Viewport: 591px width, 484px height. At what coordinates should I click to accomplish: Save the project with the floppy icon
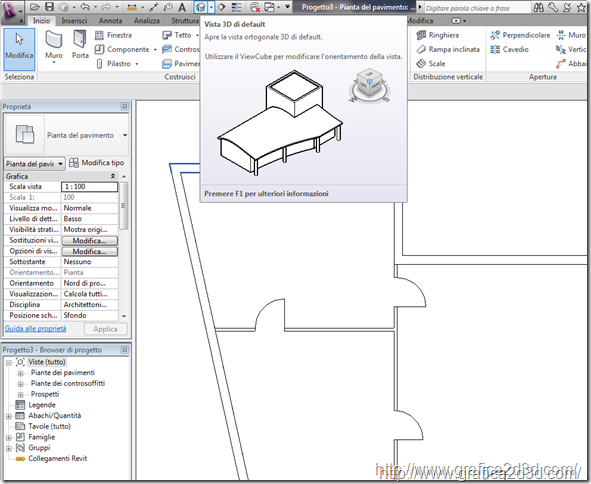coord(49,7)
